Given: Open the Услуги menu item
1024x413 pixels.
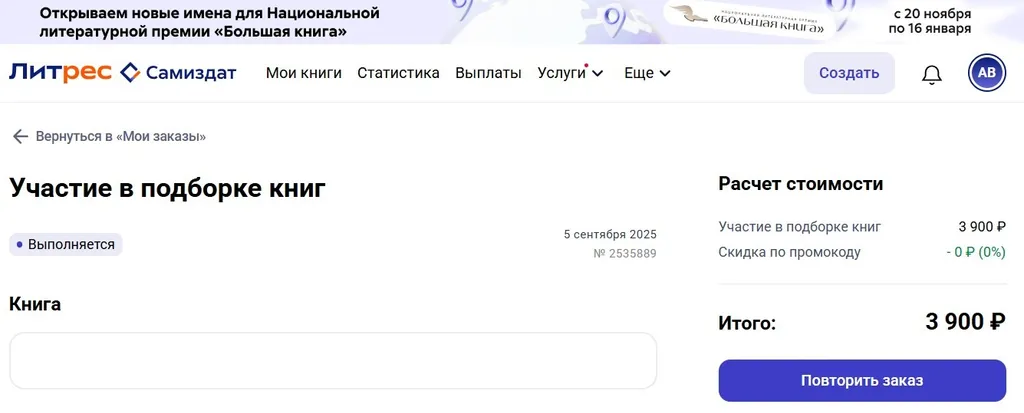Looking at the screenshot, I should tap(562, 73).
